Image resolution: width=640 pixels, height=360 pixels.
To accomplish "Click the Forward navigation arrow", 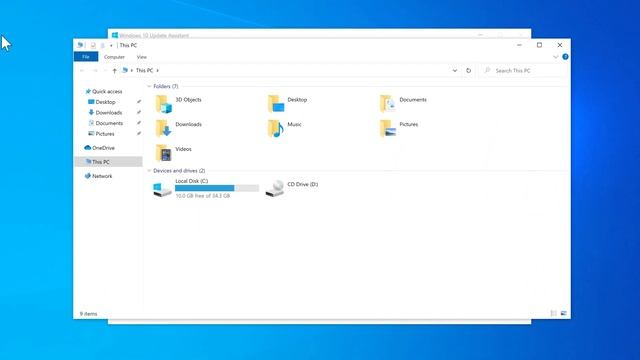I will click(95, 71).
